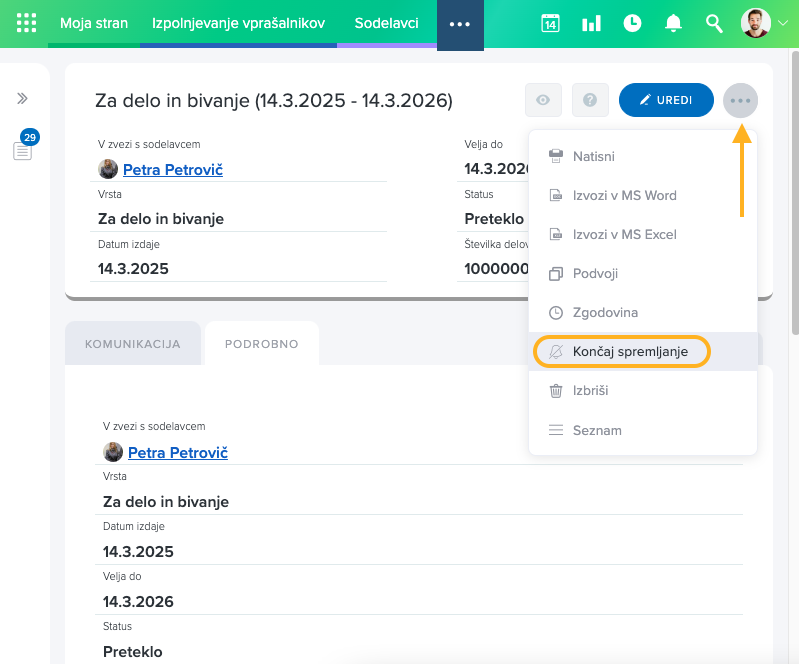Switch to the Komunikacija tab
This screenshot has height=664, width=799.
point(133,344)
